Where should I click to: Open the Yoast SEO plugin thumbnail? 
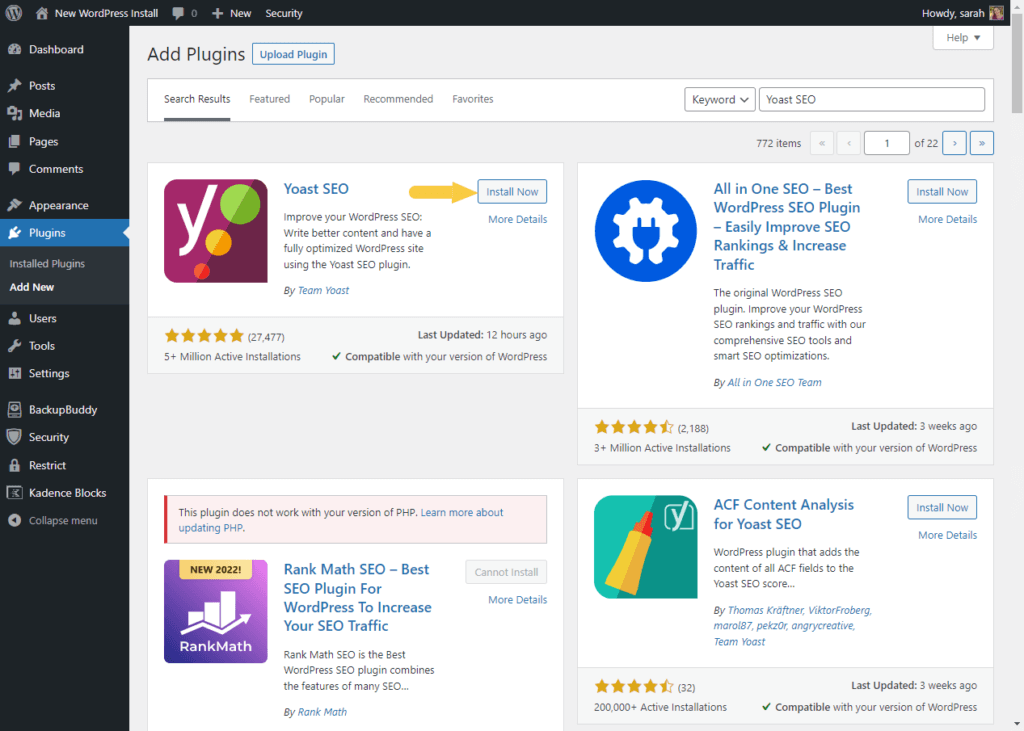tap(215, 231)
